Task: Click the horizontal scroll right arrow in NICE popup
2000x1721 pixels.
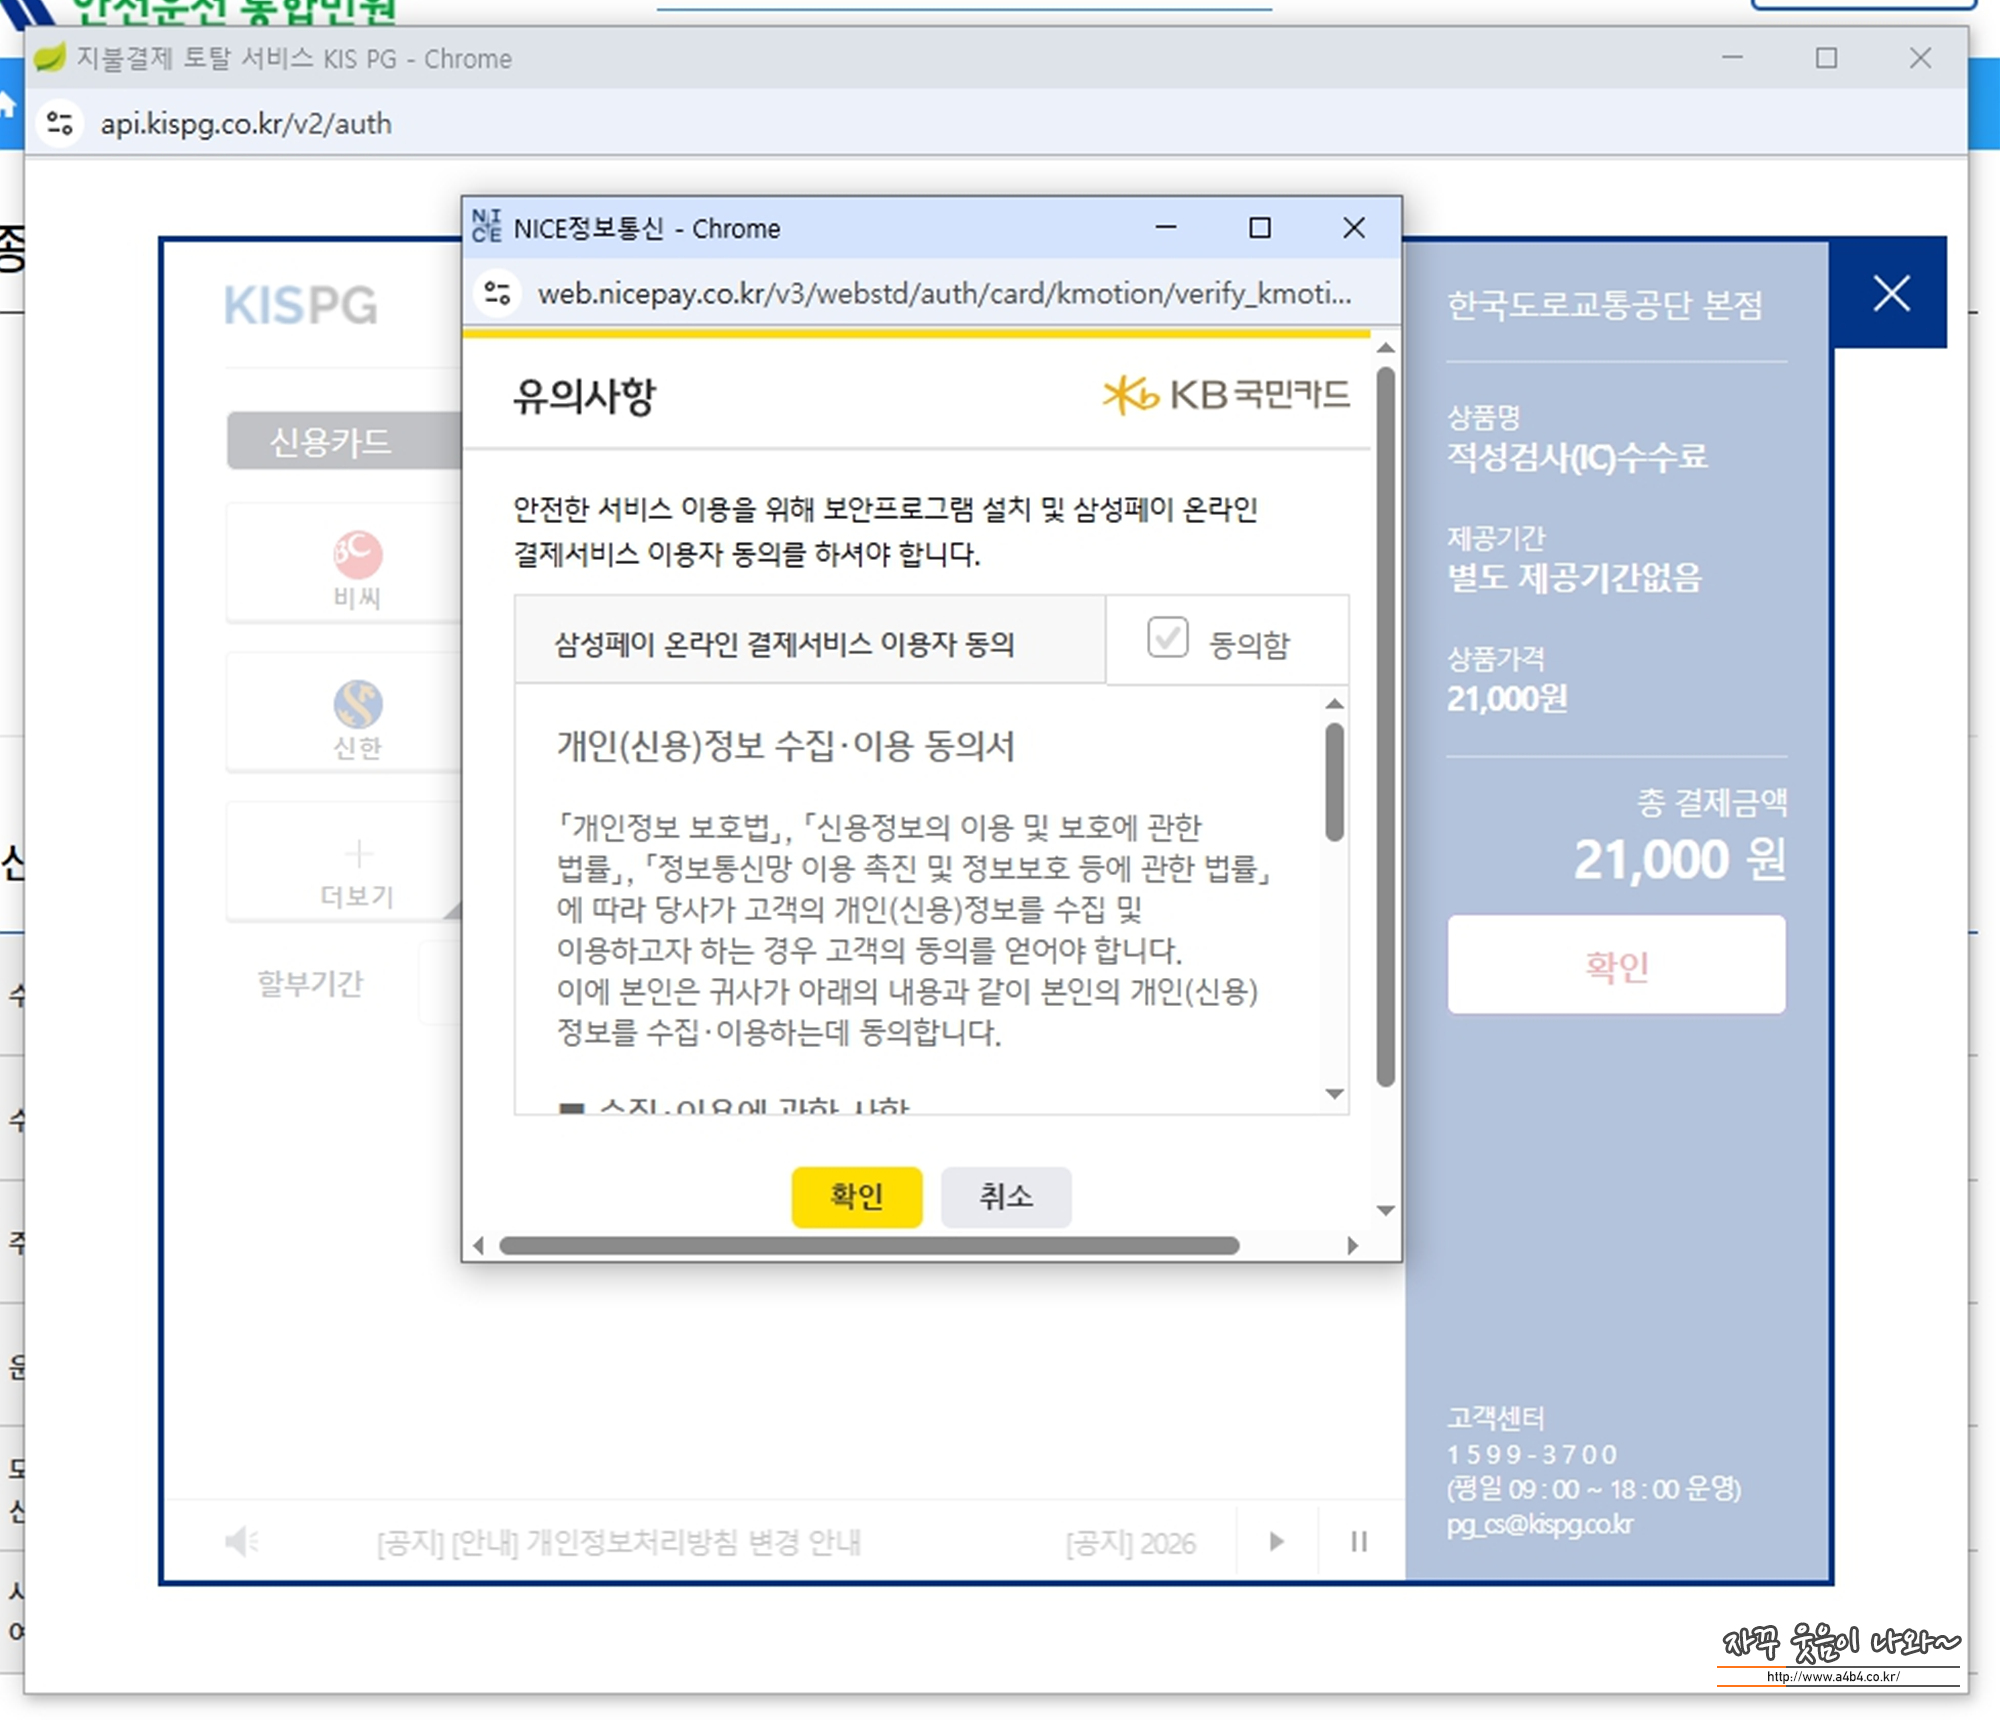Action: [x=1352, y=1245]
